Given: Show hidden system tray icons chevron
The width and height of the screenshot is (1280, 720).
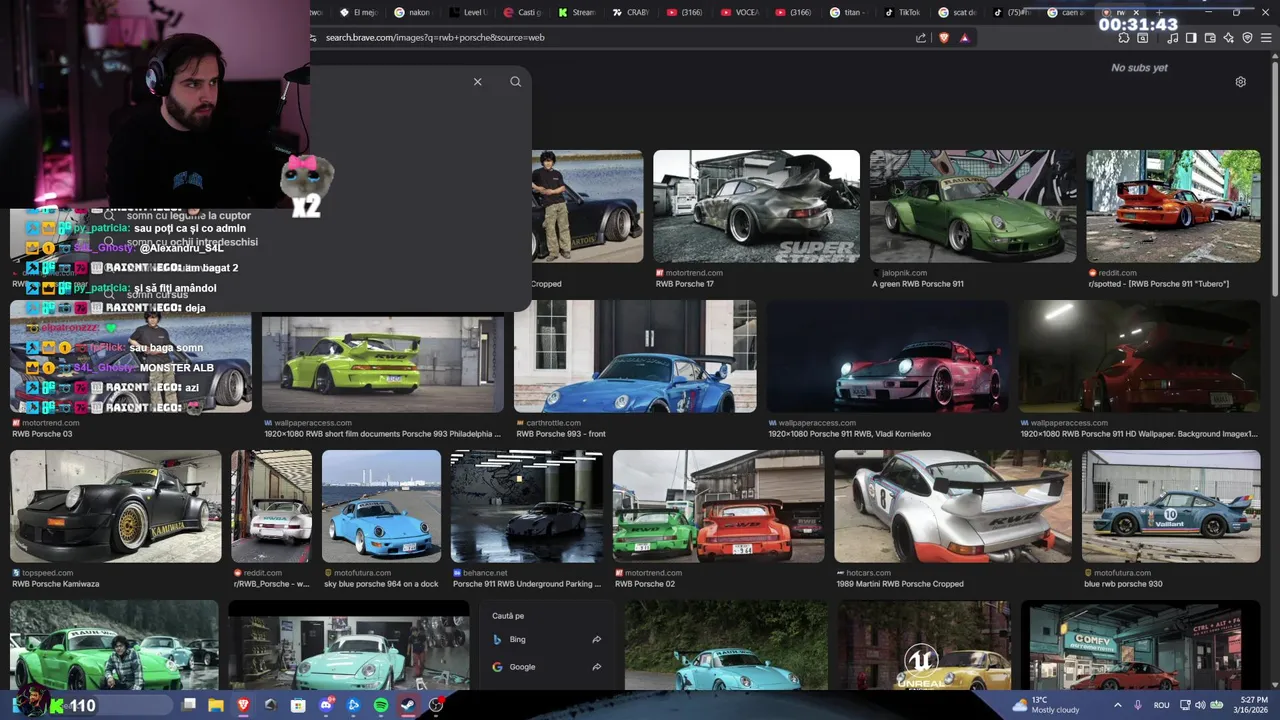Looking at the screenshot, I should pos(1118,705).
